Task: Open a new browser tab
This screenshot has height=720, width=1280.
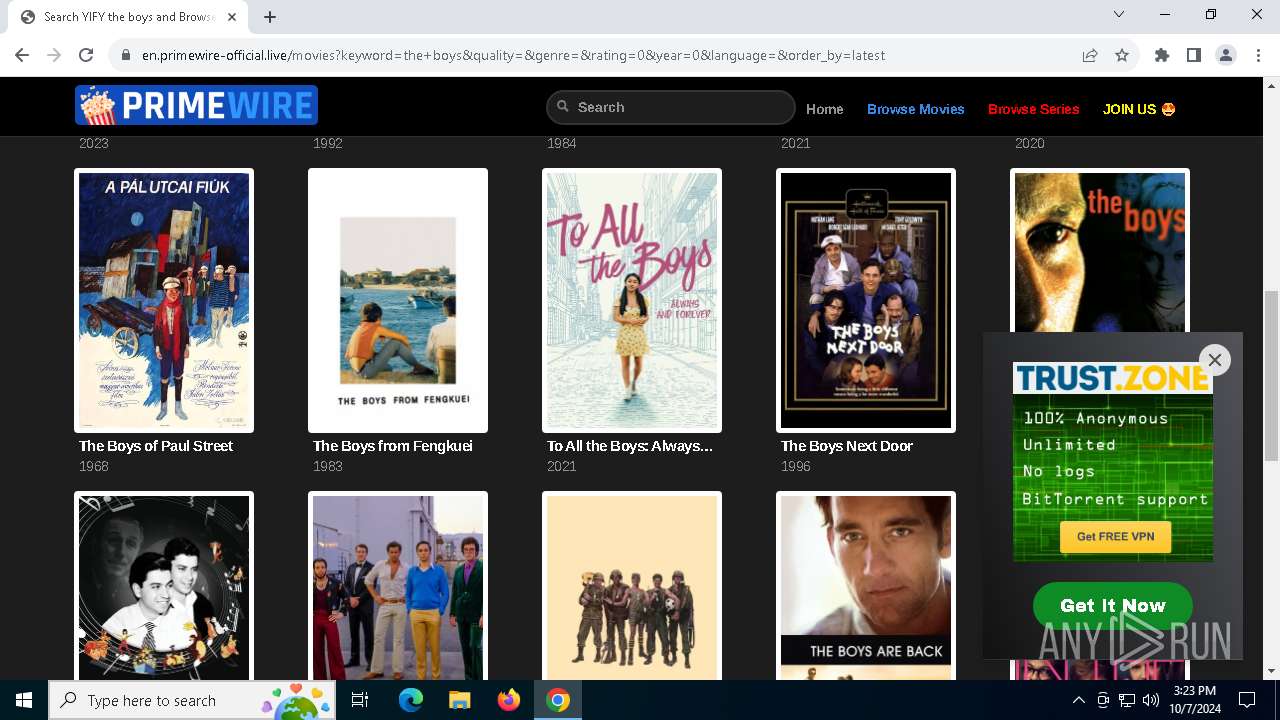Action: pos(270,17)
